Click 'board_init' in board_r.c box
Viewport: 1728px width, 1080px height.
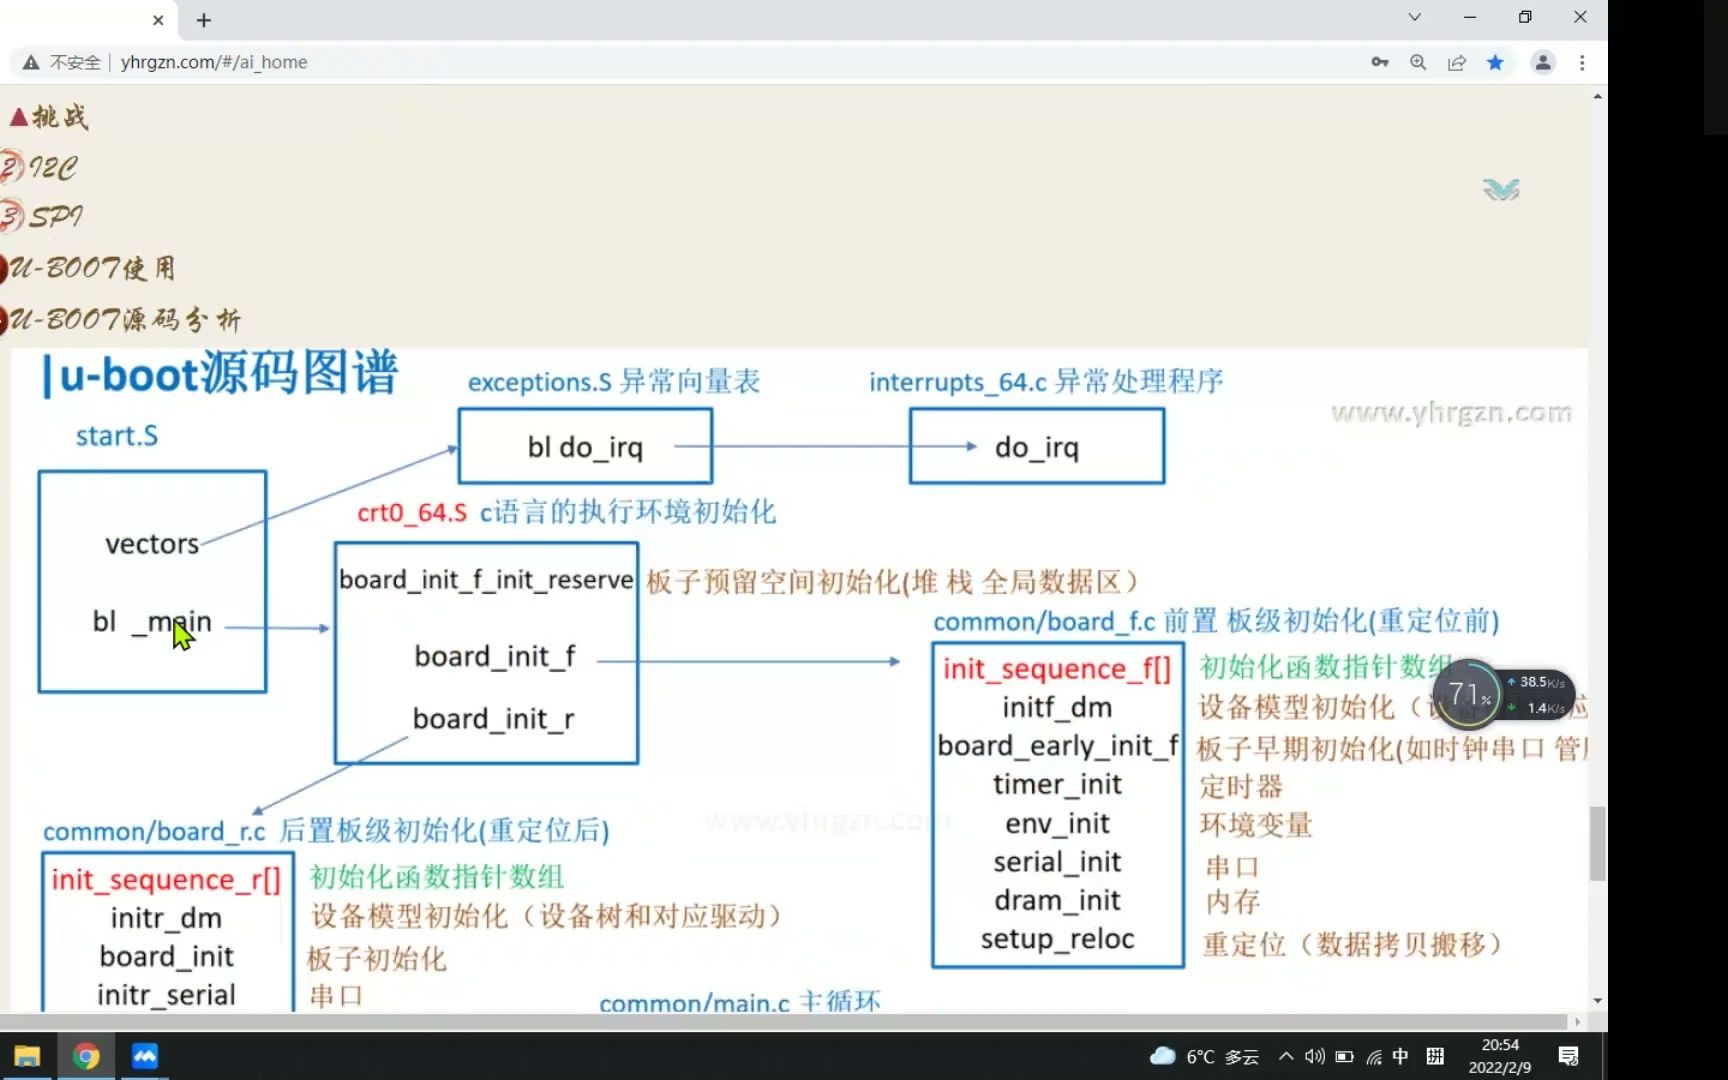(x=166, y=956)
